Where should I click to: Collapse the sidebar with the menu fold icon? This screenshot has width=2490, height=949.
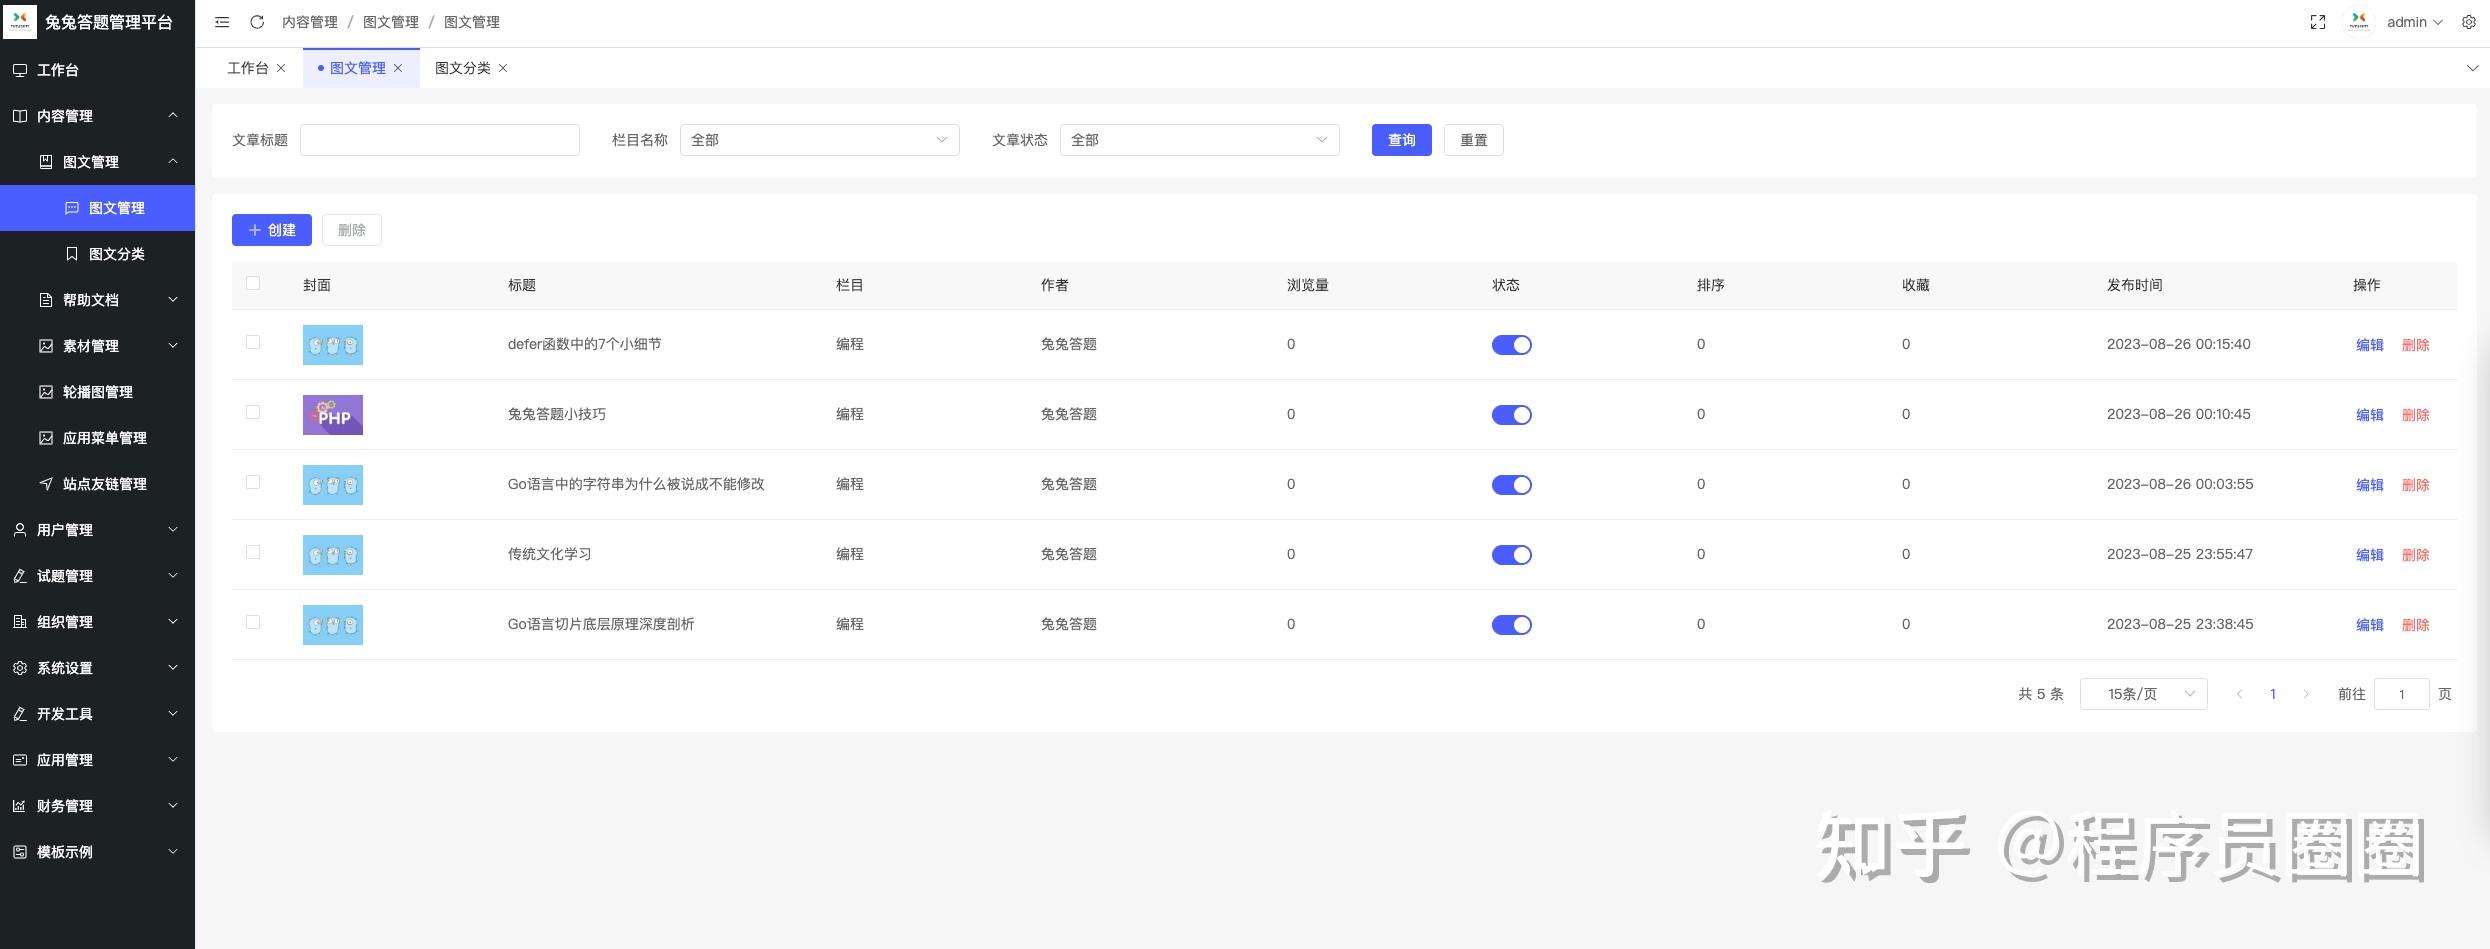coord(222,22)
